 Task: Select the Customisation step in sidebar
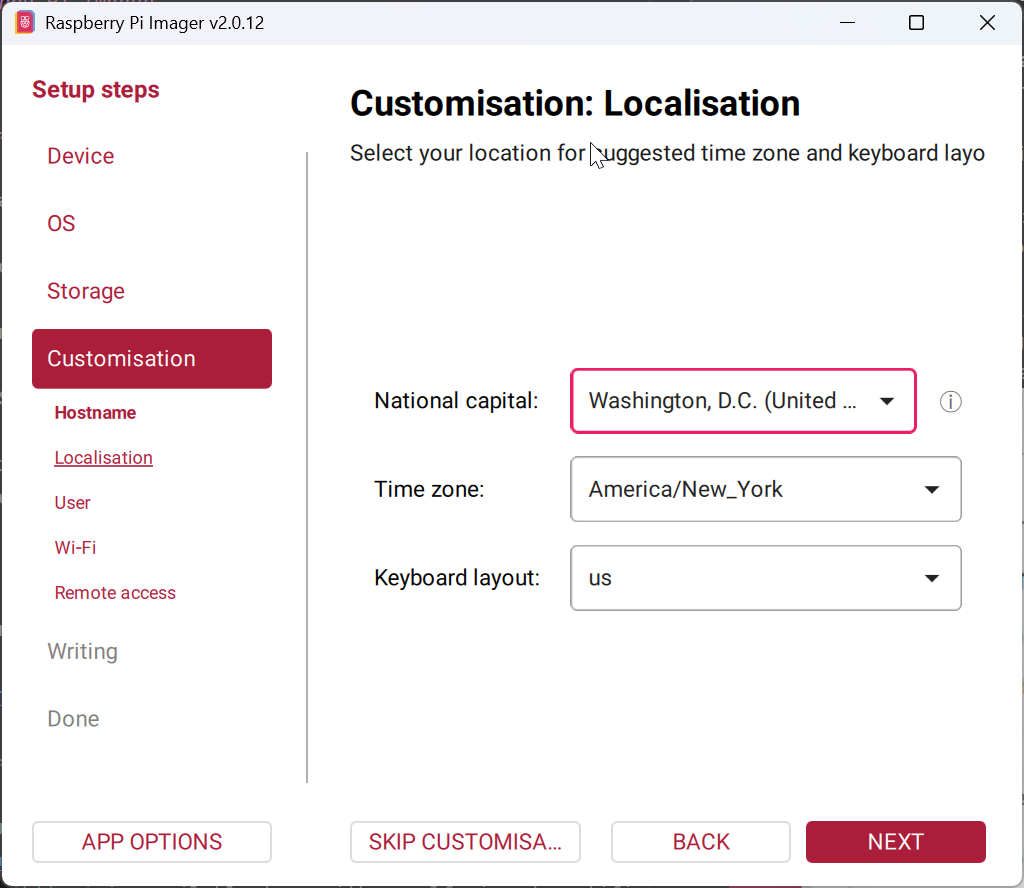click(152, 358)
